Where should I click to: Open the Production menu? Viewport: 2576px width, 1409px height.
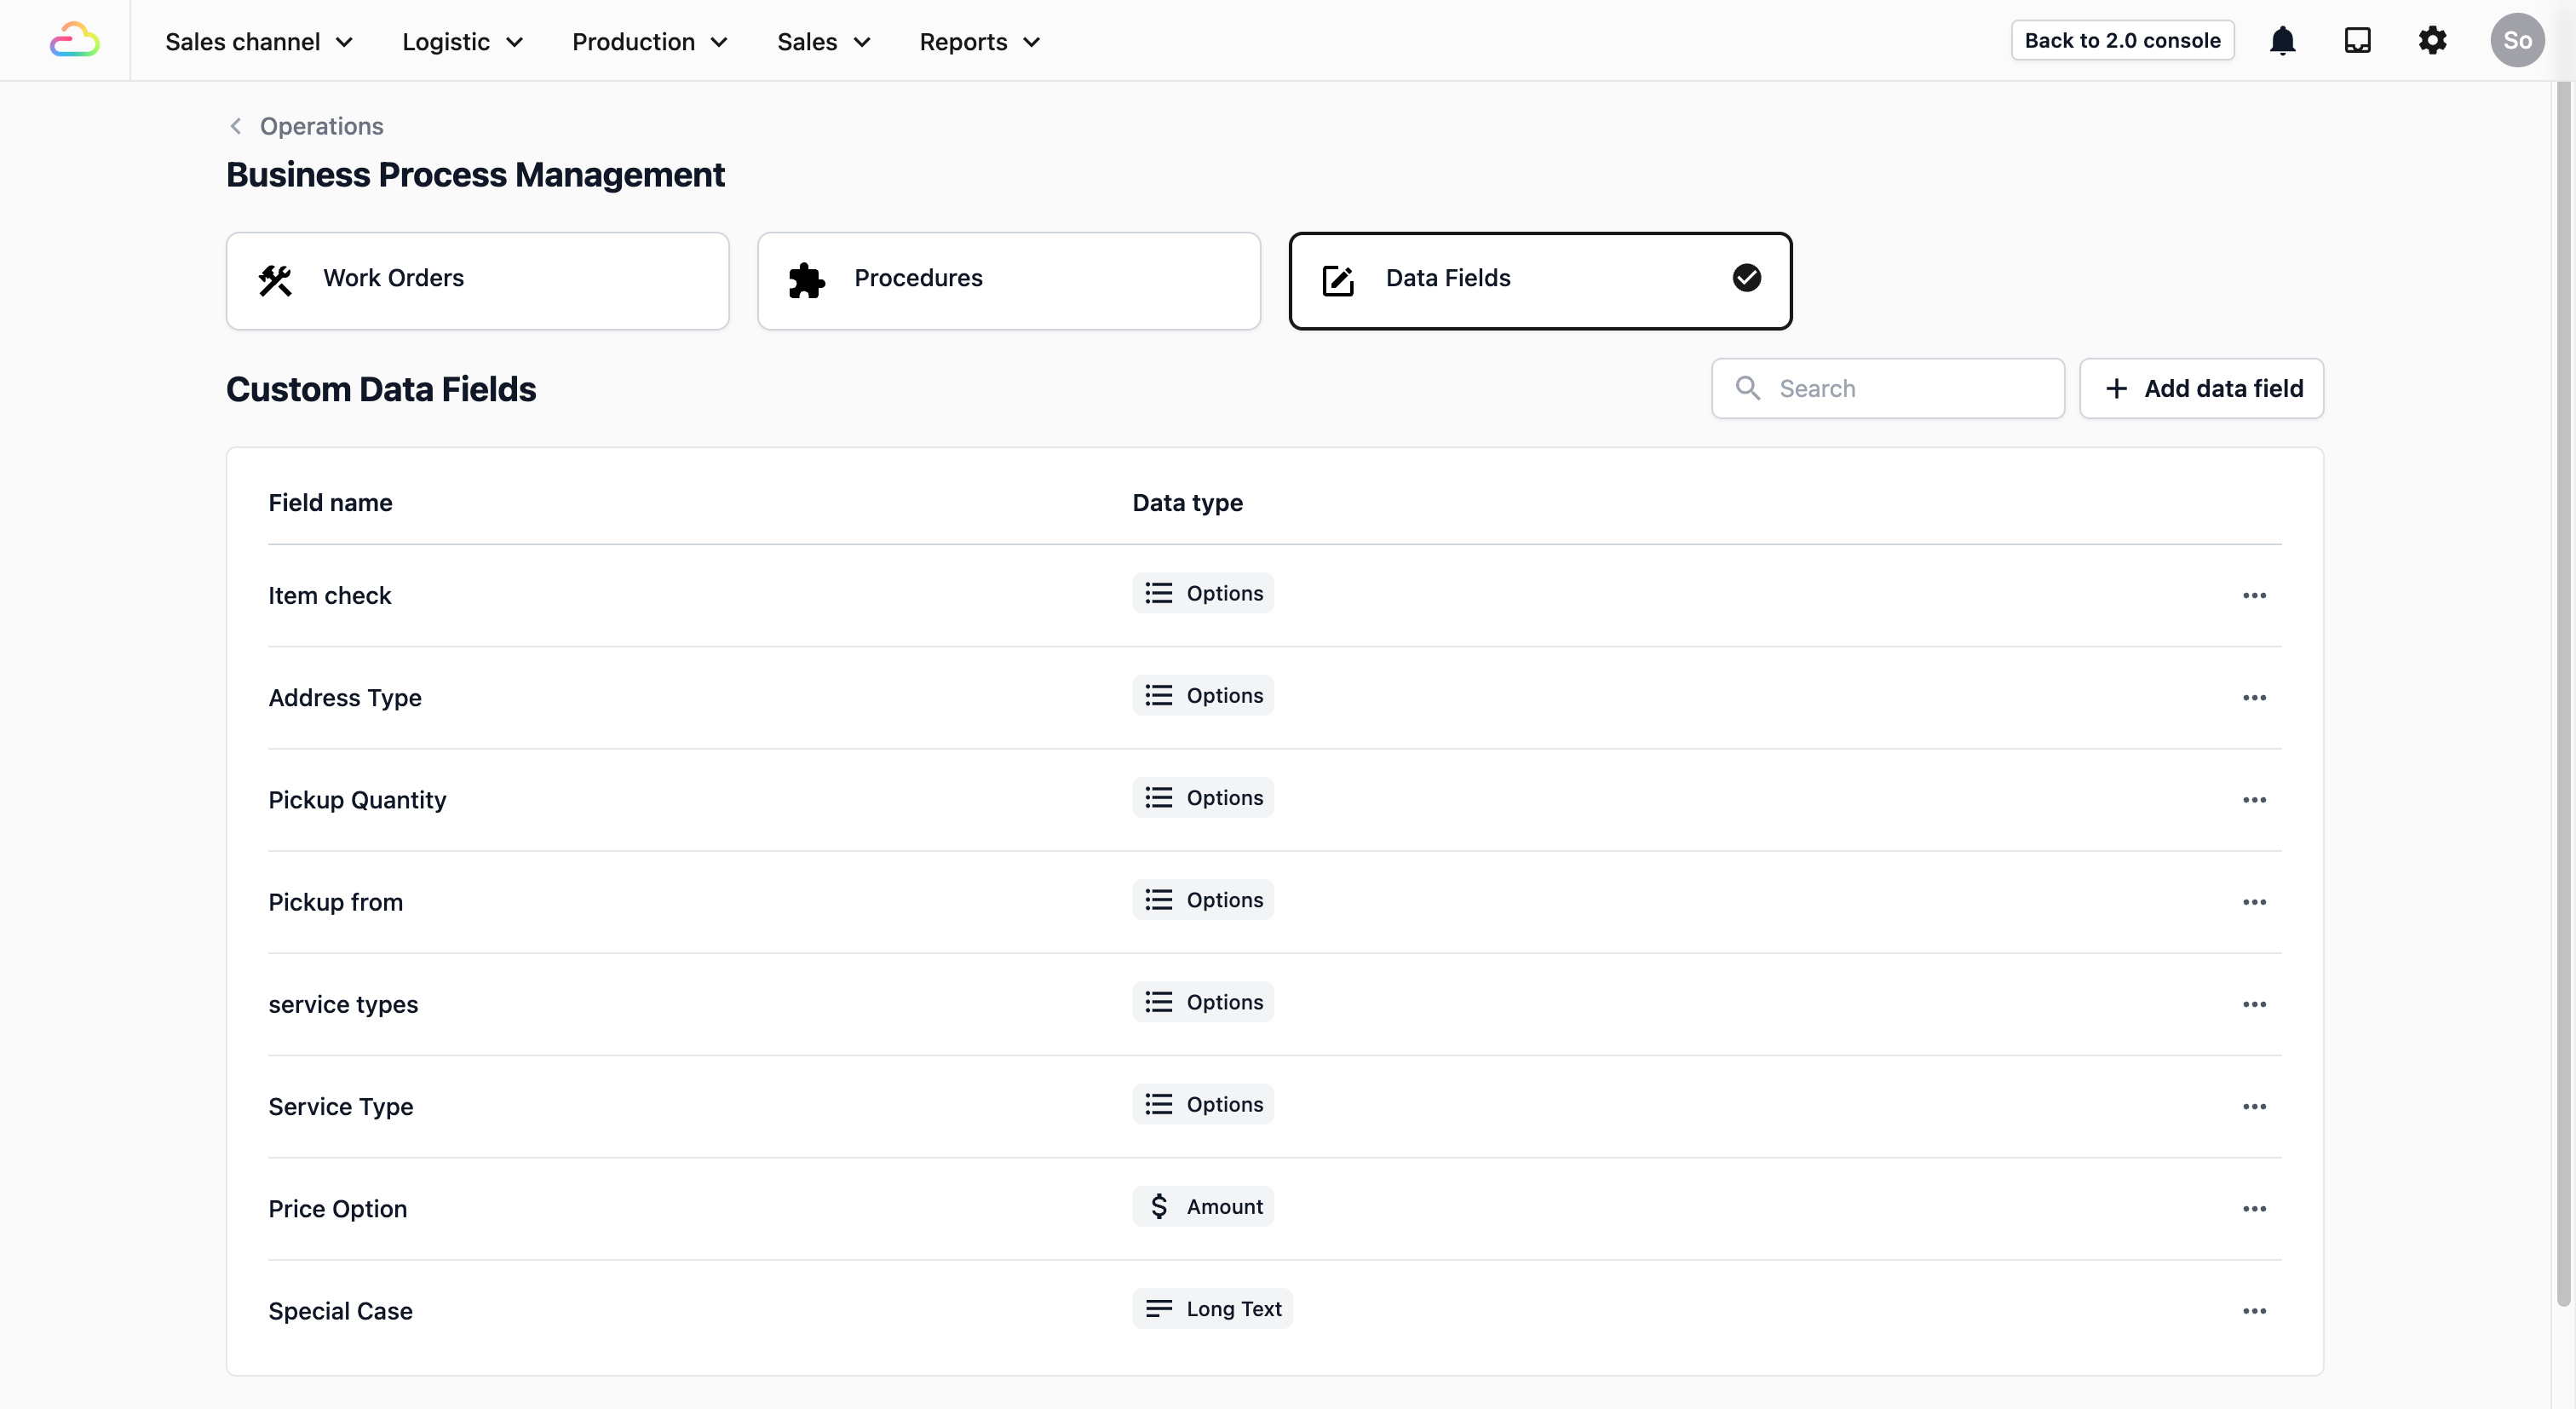(x=649, y=42)
